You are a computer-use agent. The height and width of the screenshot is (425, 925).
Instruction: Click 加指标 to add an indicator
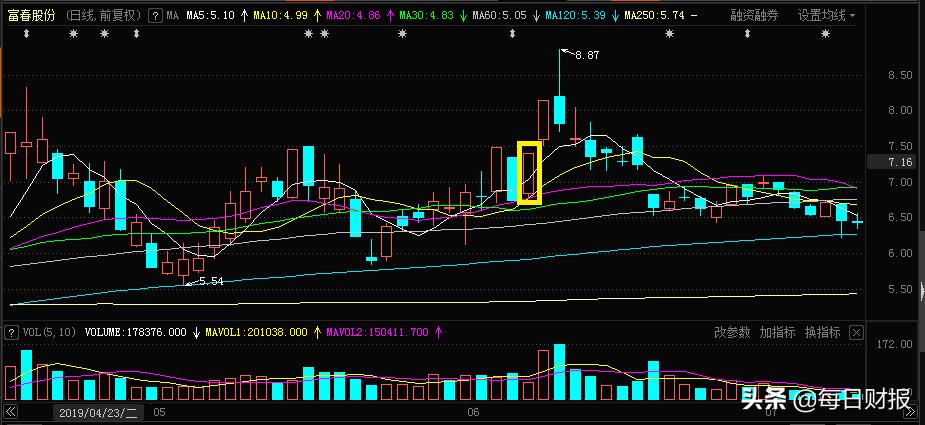click(777, 332)
